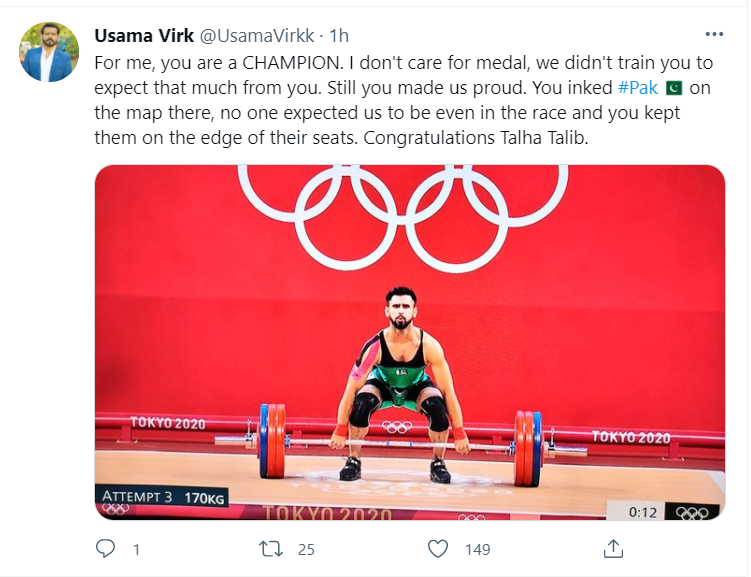Click the left Tokyo 2020 banner in photo
751x577 pixels.
[x=168, y=423]
